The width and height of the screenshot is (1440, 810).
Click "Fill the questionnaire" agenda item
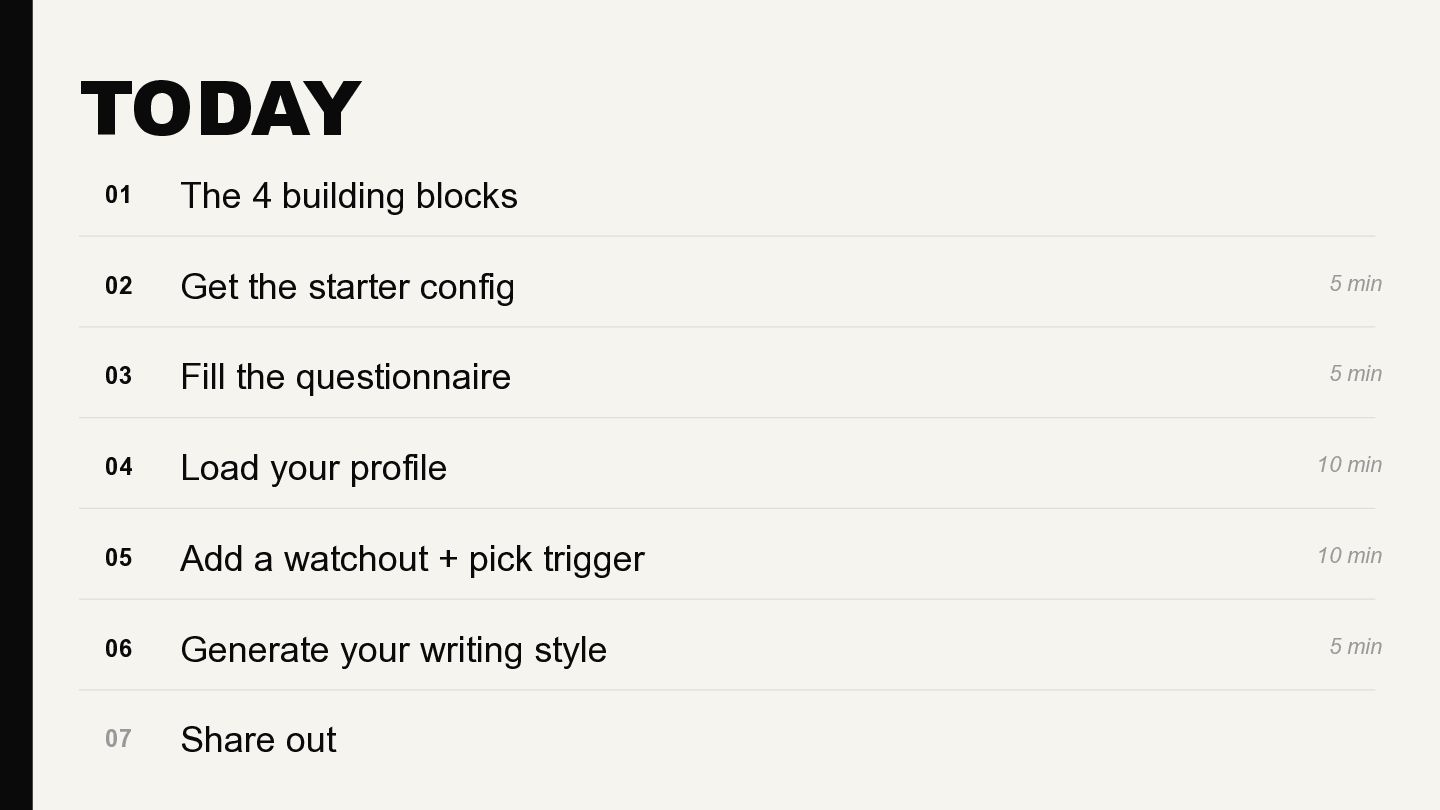[x=345, y=377]
